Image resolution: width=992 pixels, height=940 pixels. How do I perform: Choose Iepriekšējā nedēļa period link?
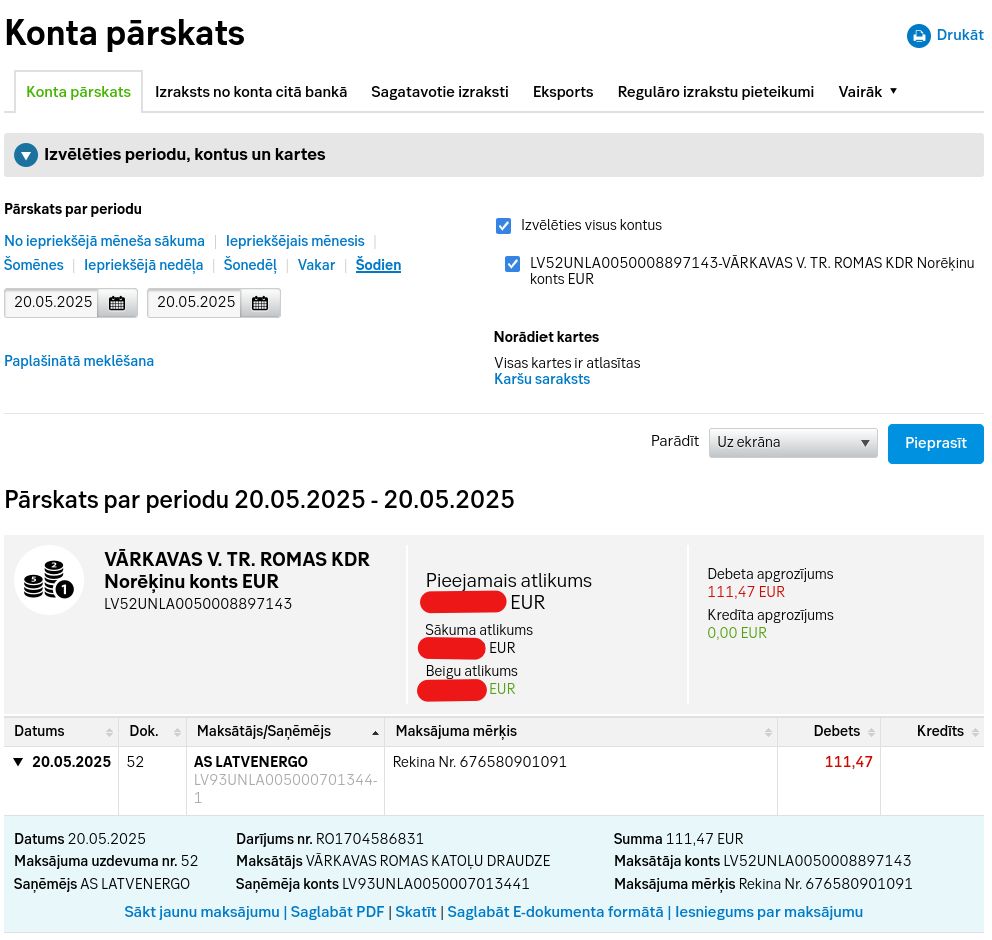[x=144, y=264]
